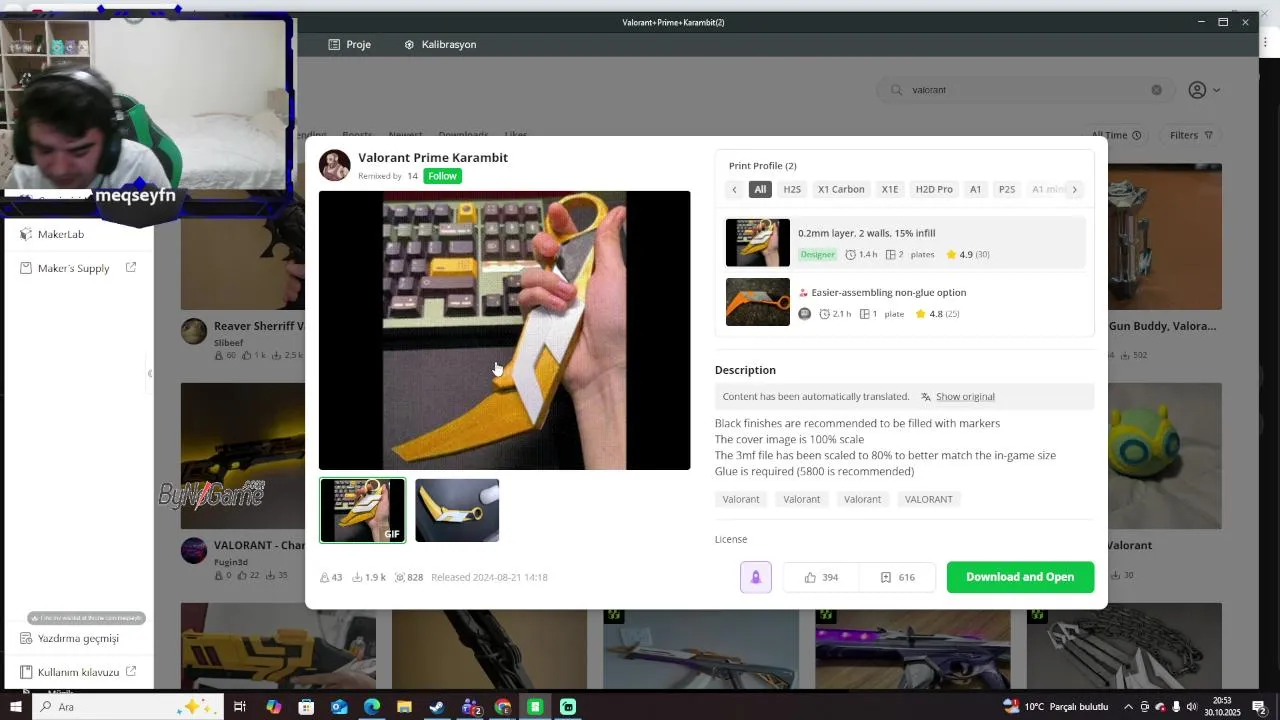Open the volume control in tray
Viewport: 1280px width, 720px height.
(1191, 707)
